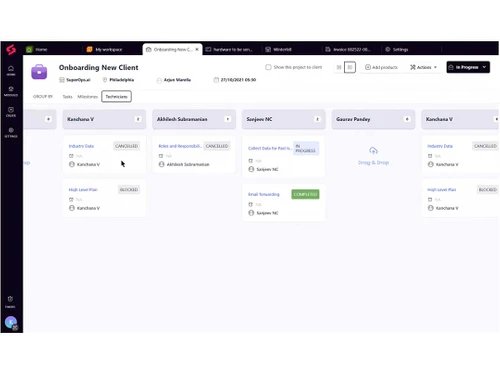500x375 pixels.
Task: Open the Collect Data for Past... task
Action: pos(270,148)
